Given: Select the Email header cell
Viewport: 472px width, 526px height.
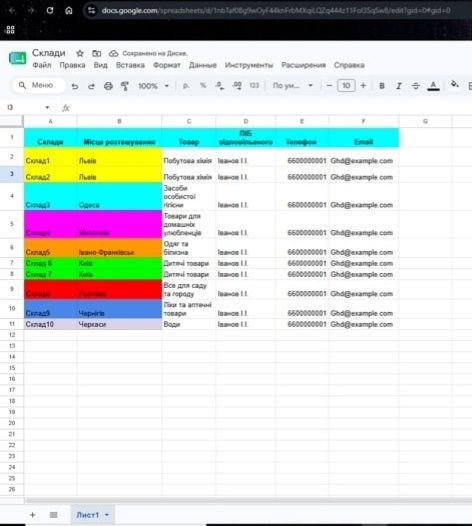Looking at the screenshot, I should pyautogui.click(x=364, y=137).
